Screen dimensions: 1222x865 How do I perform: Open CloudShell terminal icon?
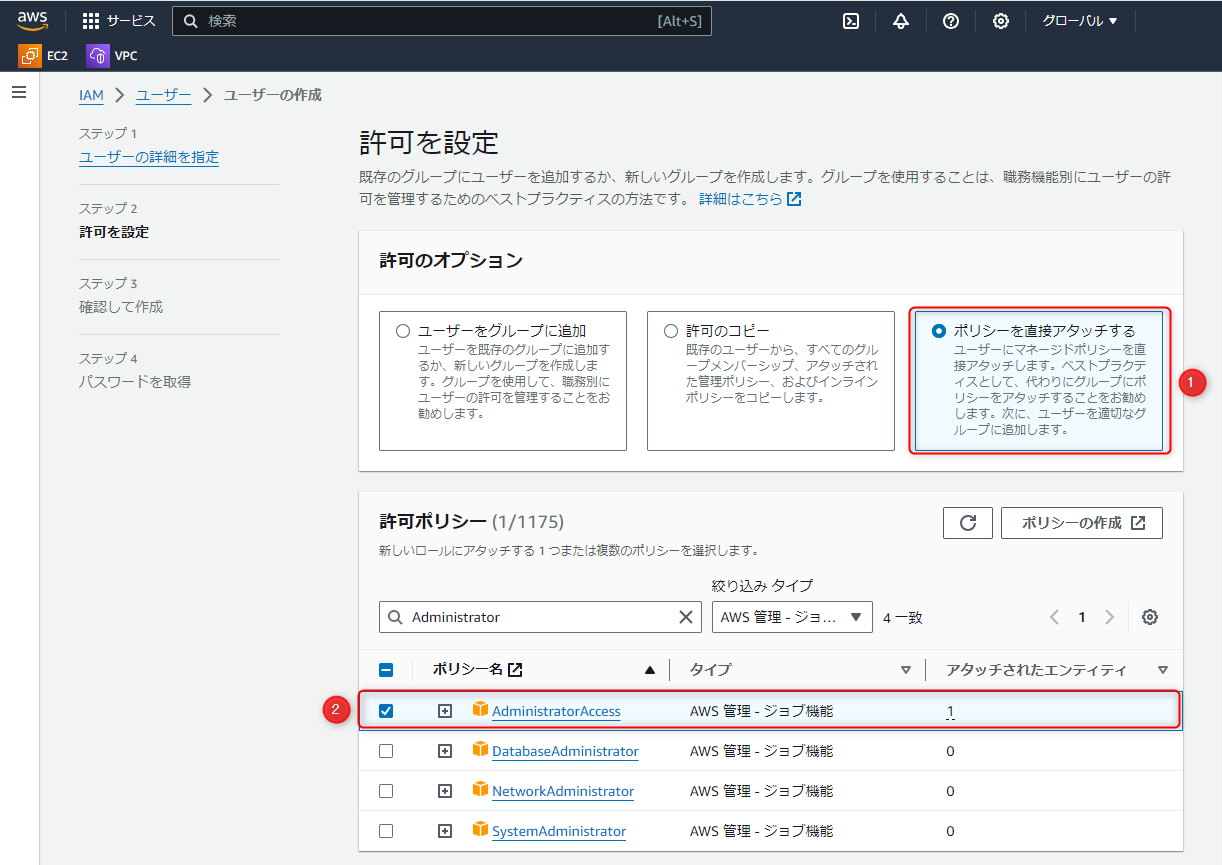click(851, 21)
